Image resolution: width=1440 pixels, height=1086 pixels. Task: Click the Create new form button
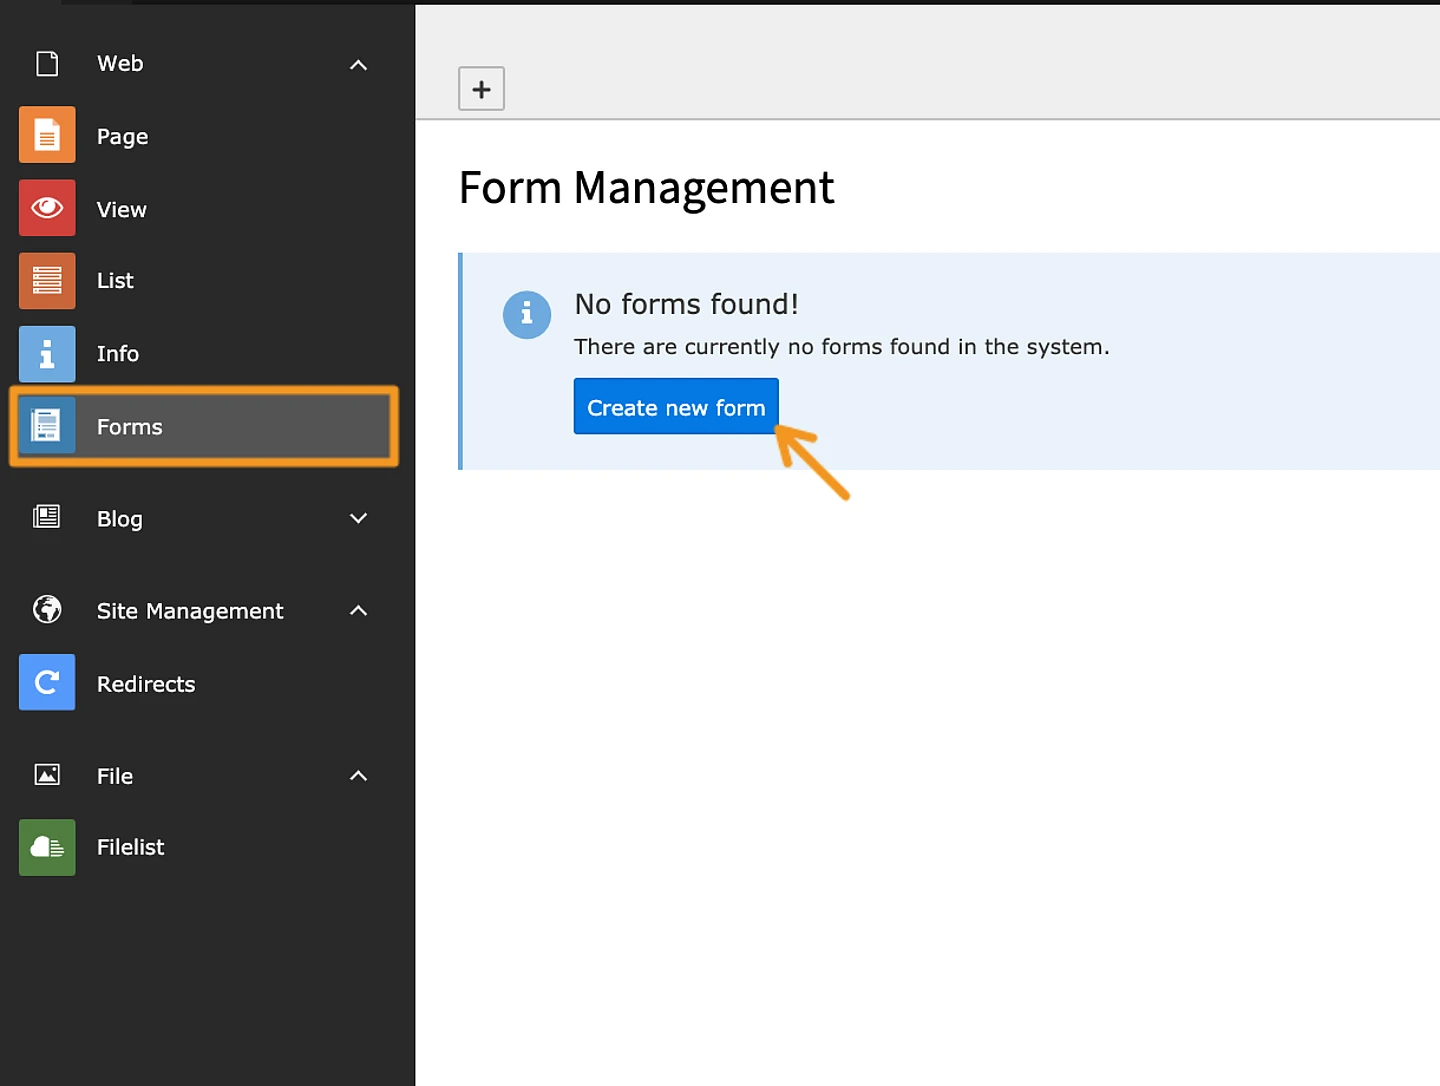[675, 406]
